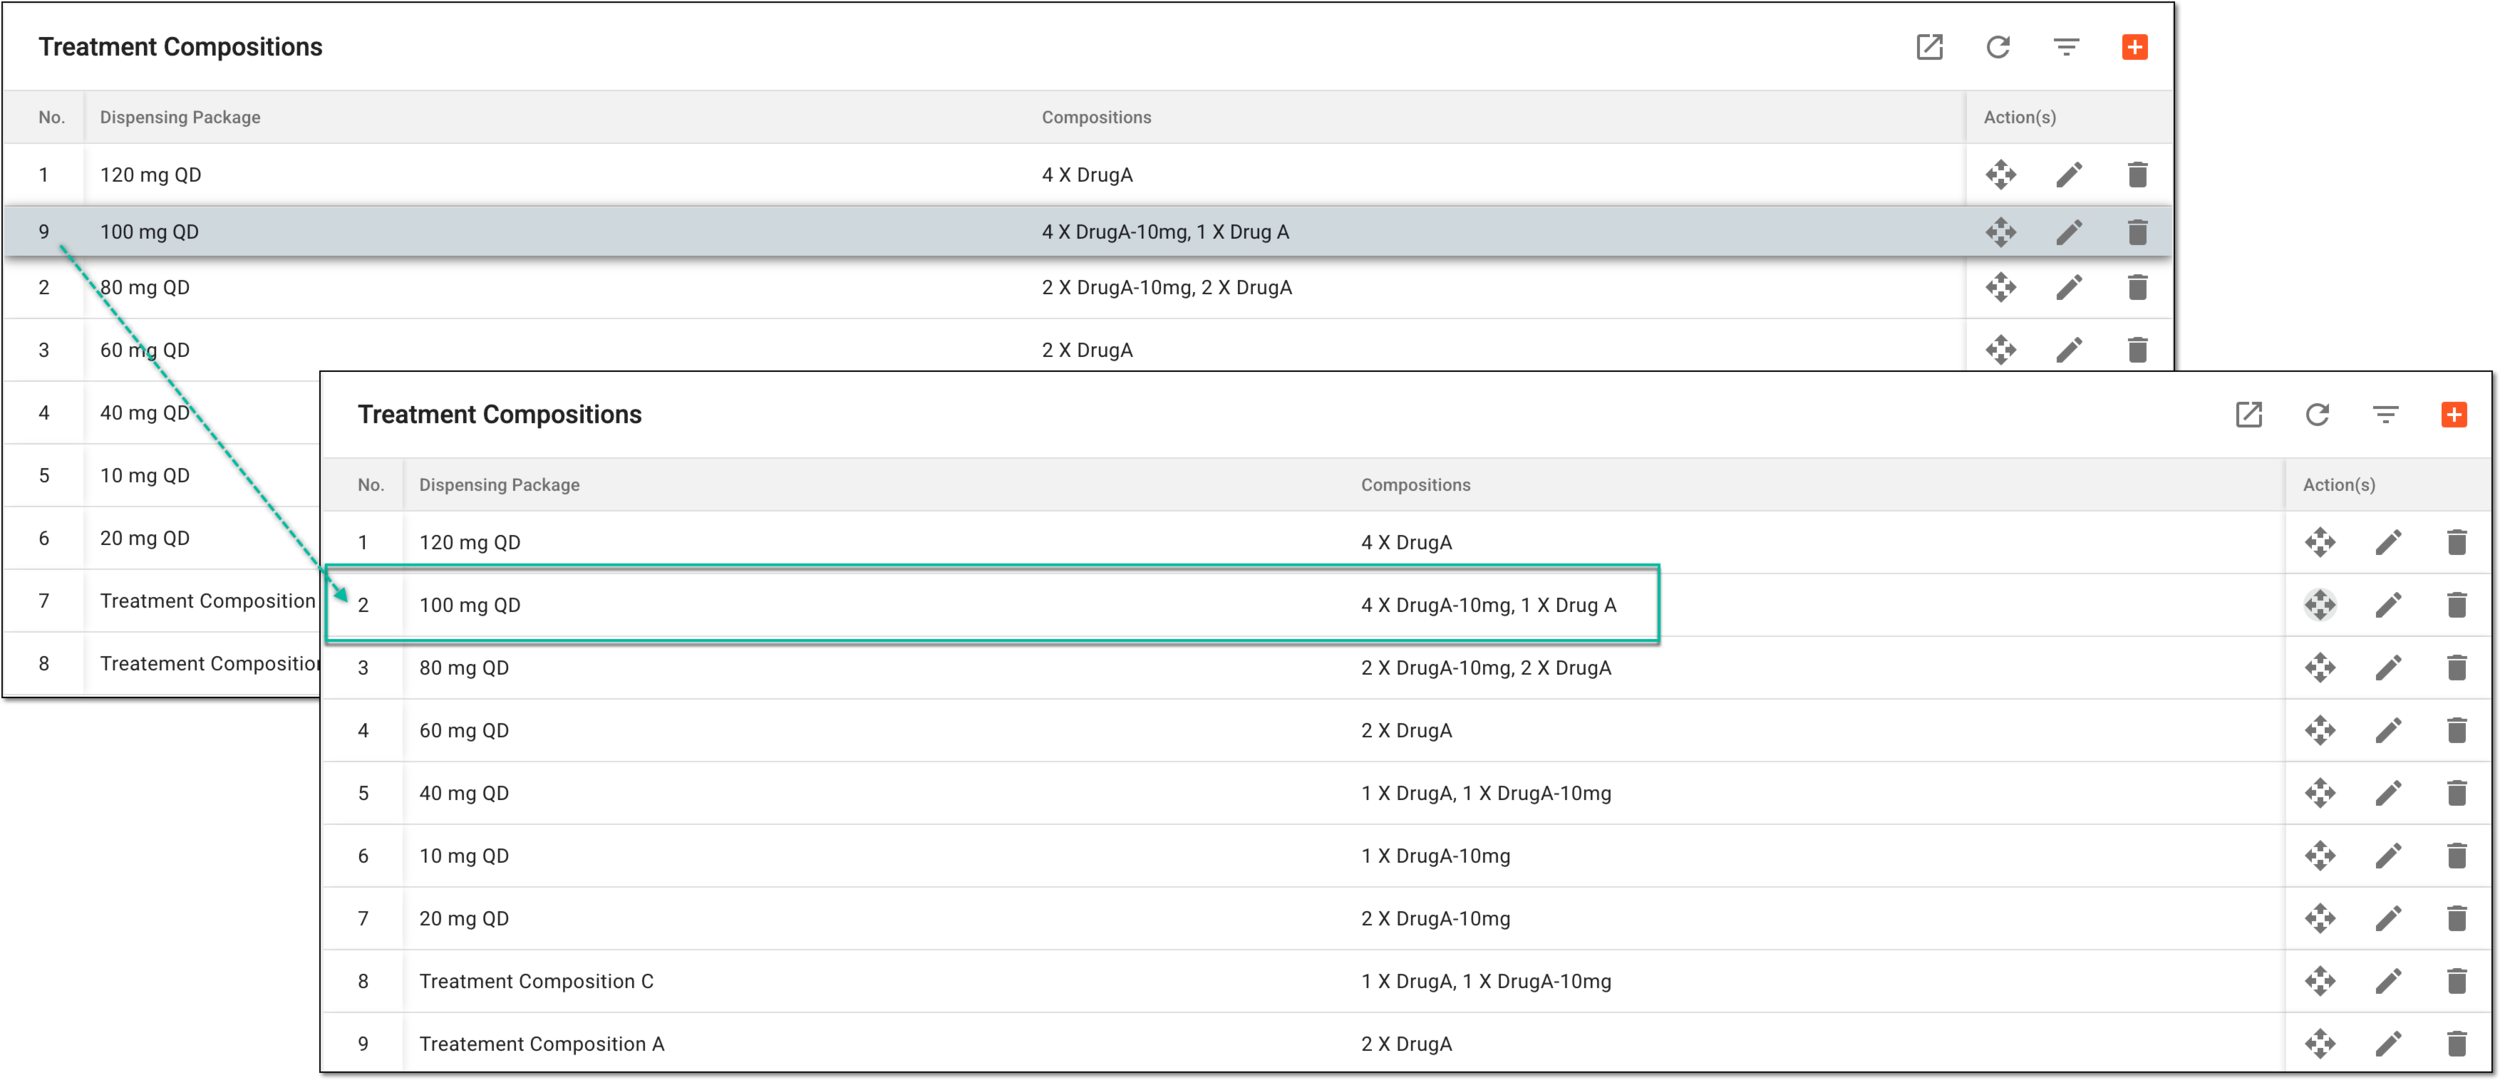Edit Treatement Composition A row
Screen dimensions: 2500x1080
[x=2388, y=1044]
